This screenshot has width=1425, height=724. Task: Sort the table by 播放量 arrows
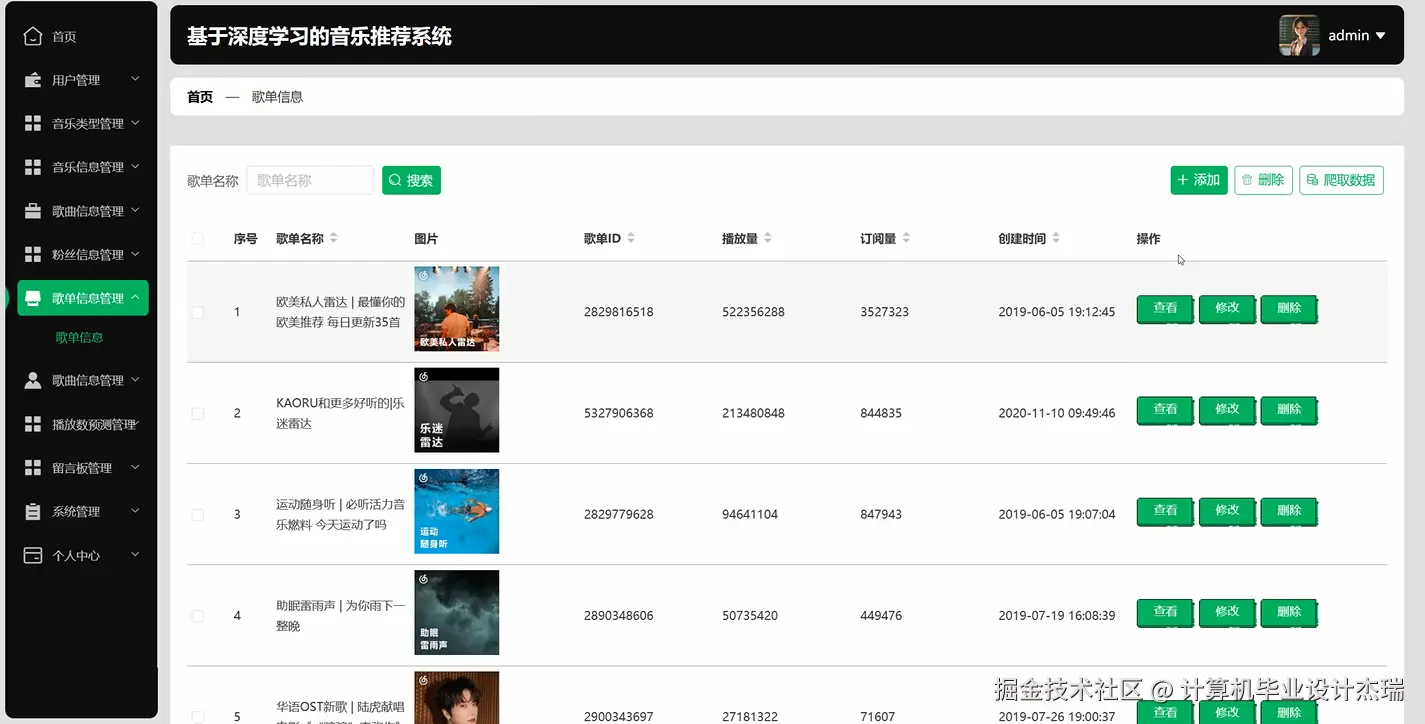(x=768, y=238)
